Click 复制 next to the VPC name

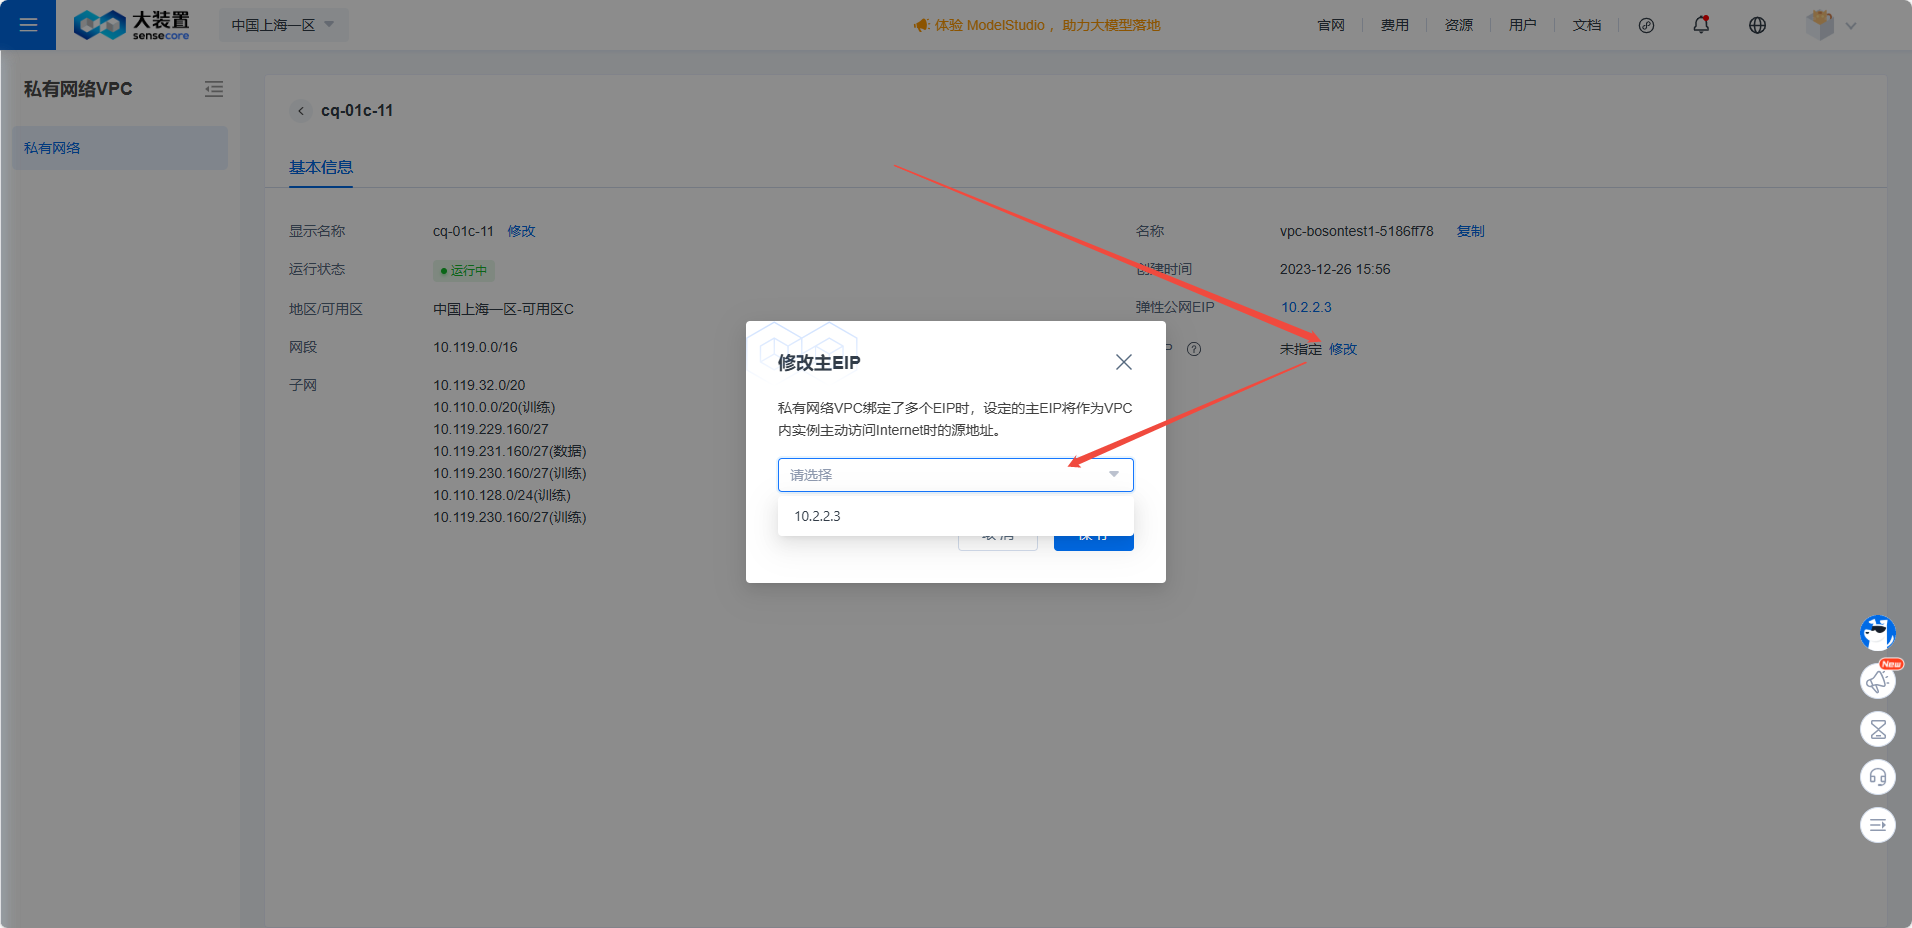tap(1470, 231)
